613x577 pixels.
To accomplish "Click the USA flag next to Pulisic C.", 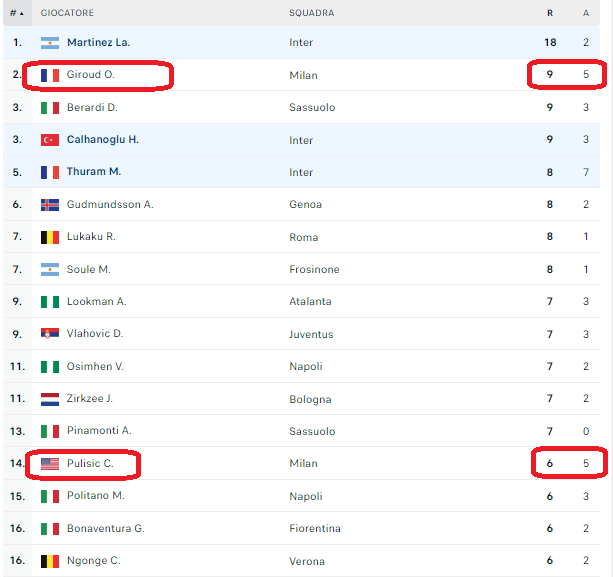I will pos(50,464).
